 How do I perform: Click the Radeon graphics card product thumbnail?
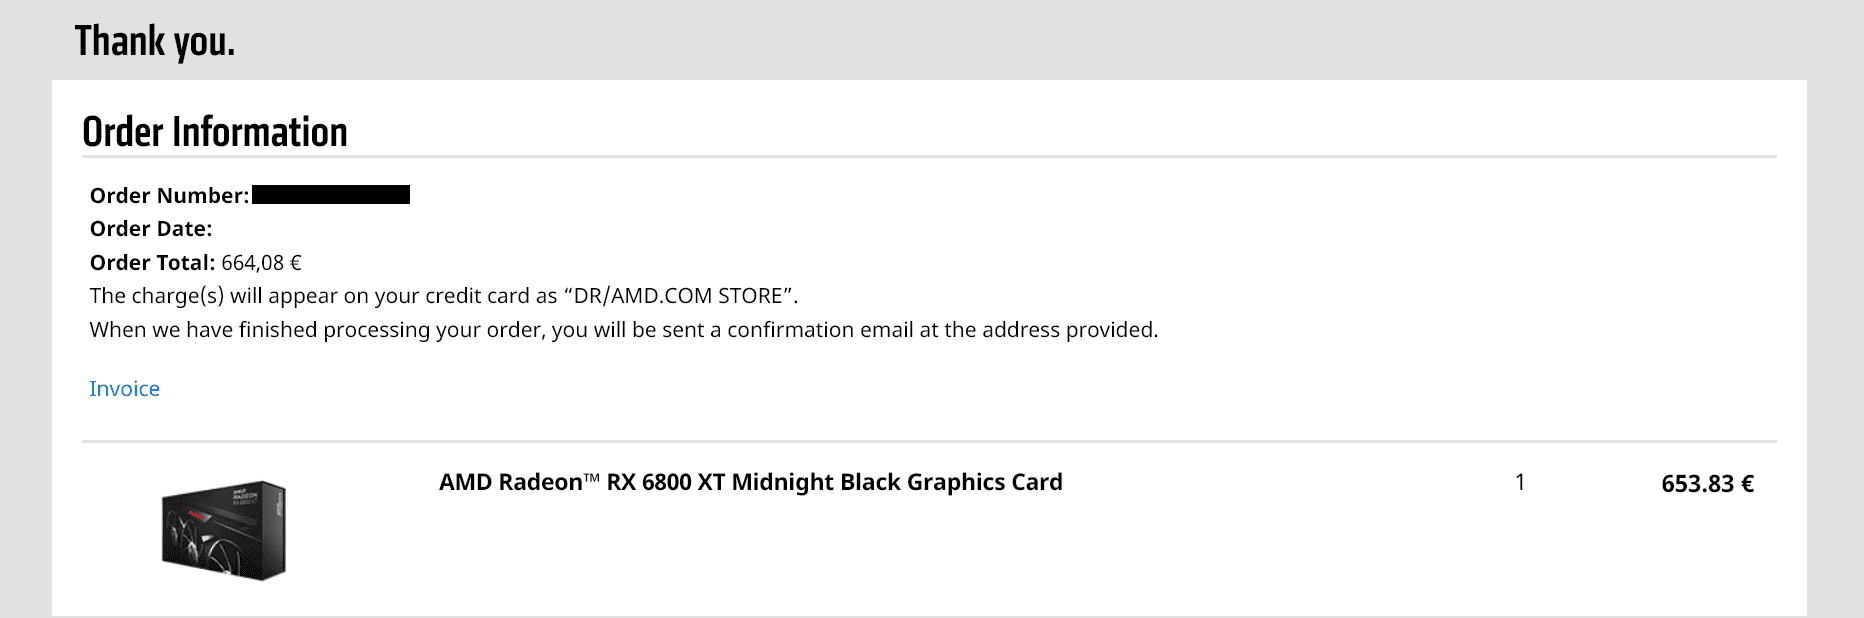click(224, 530)
